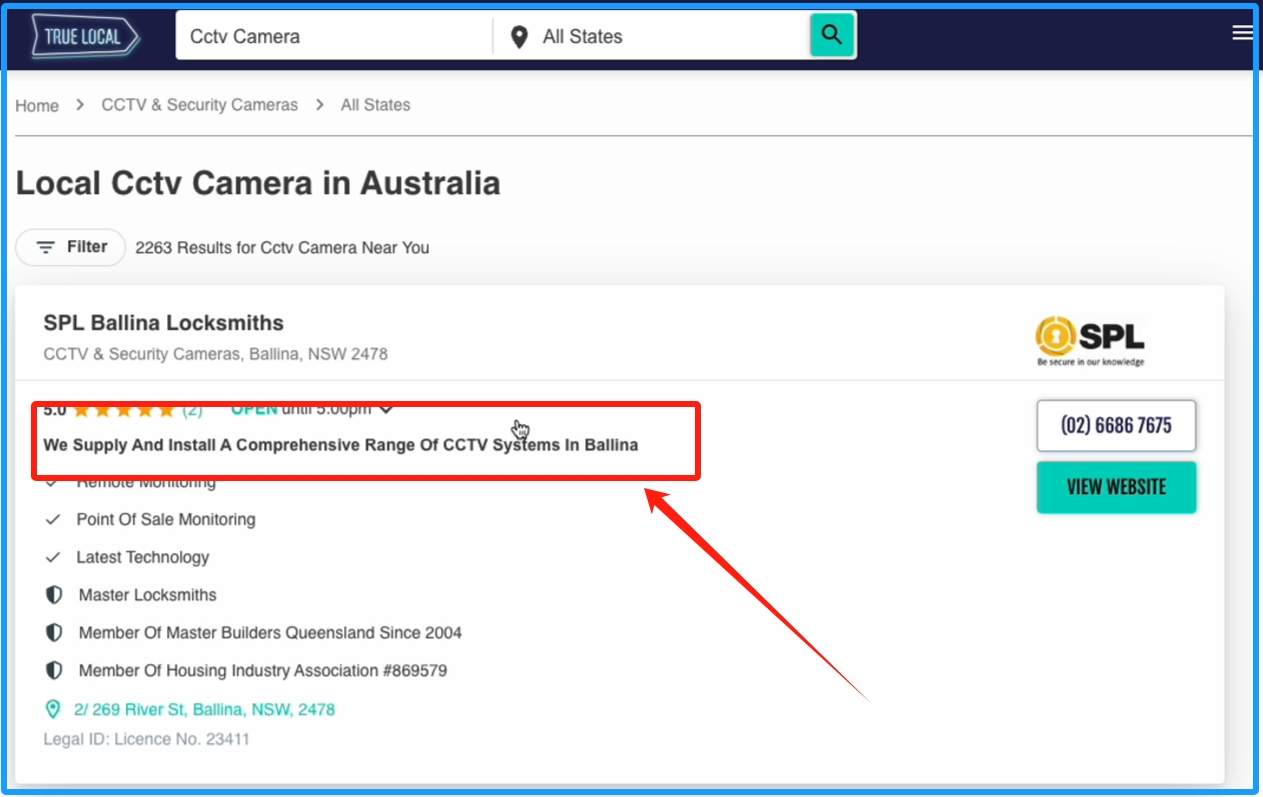Click the Cctv Camera search field
The image size is (1263, 797).
coord(334,36)
